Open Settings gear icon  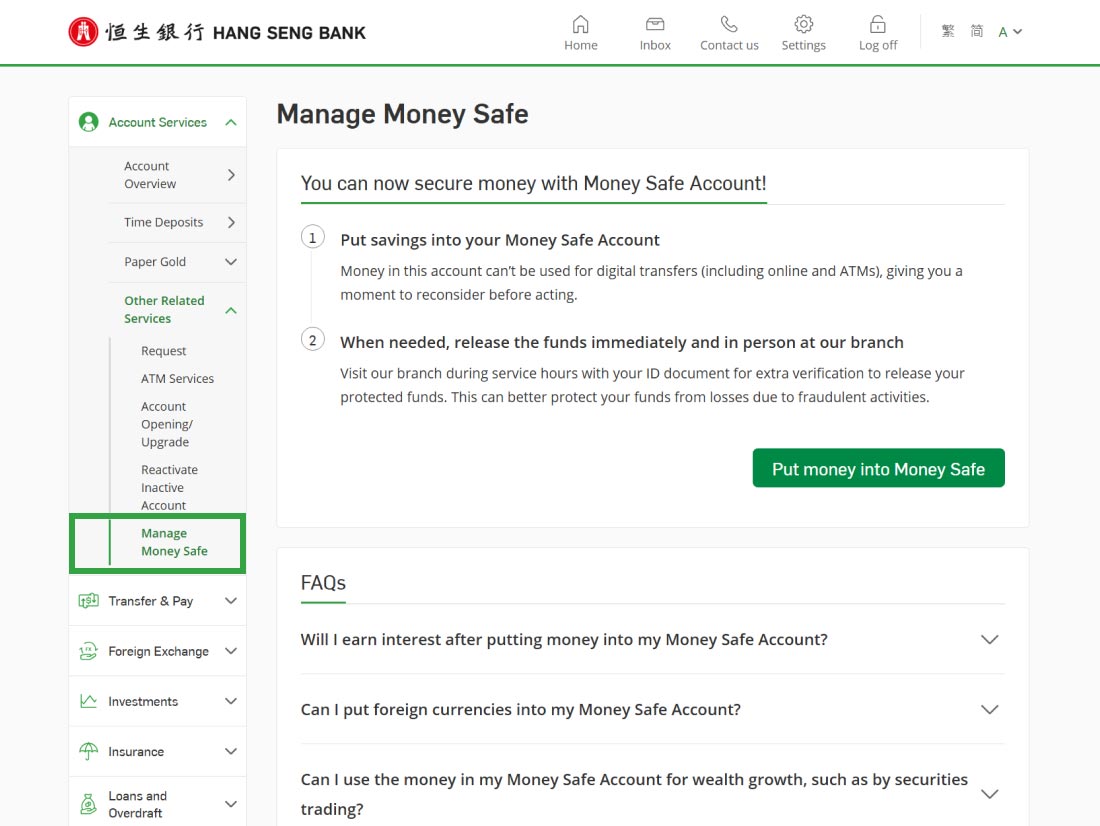(803, 24)
